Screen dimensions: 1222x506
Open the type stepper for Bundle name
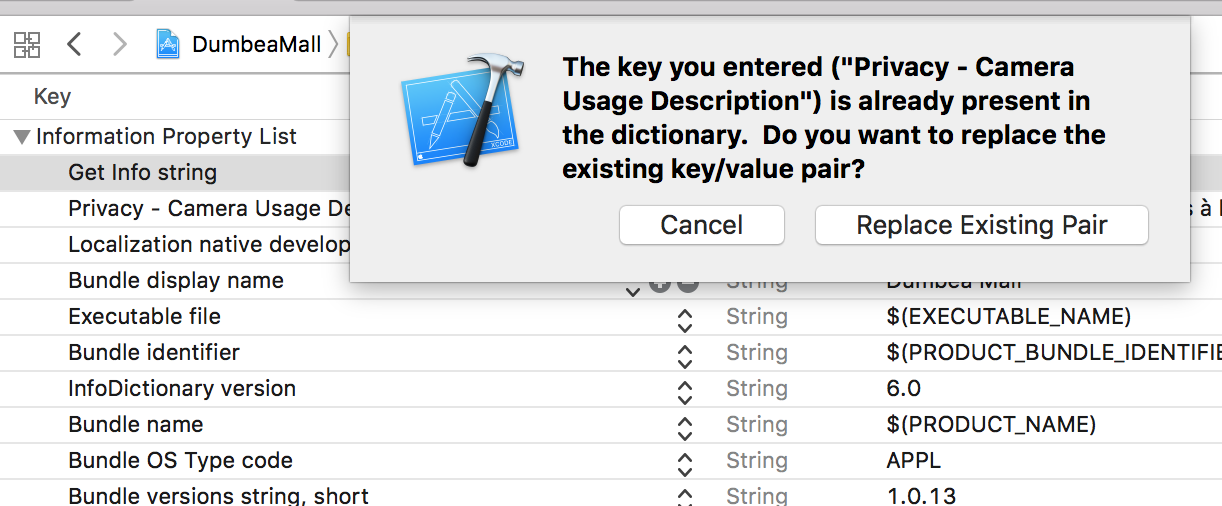click(x=684, y=428)
